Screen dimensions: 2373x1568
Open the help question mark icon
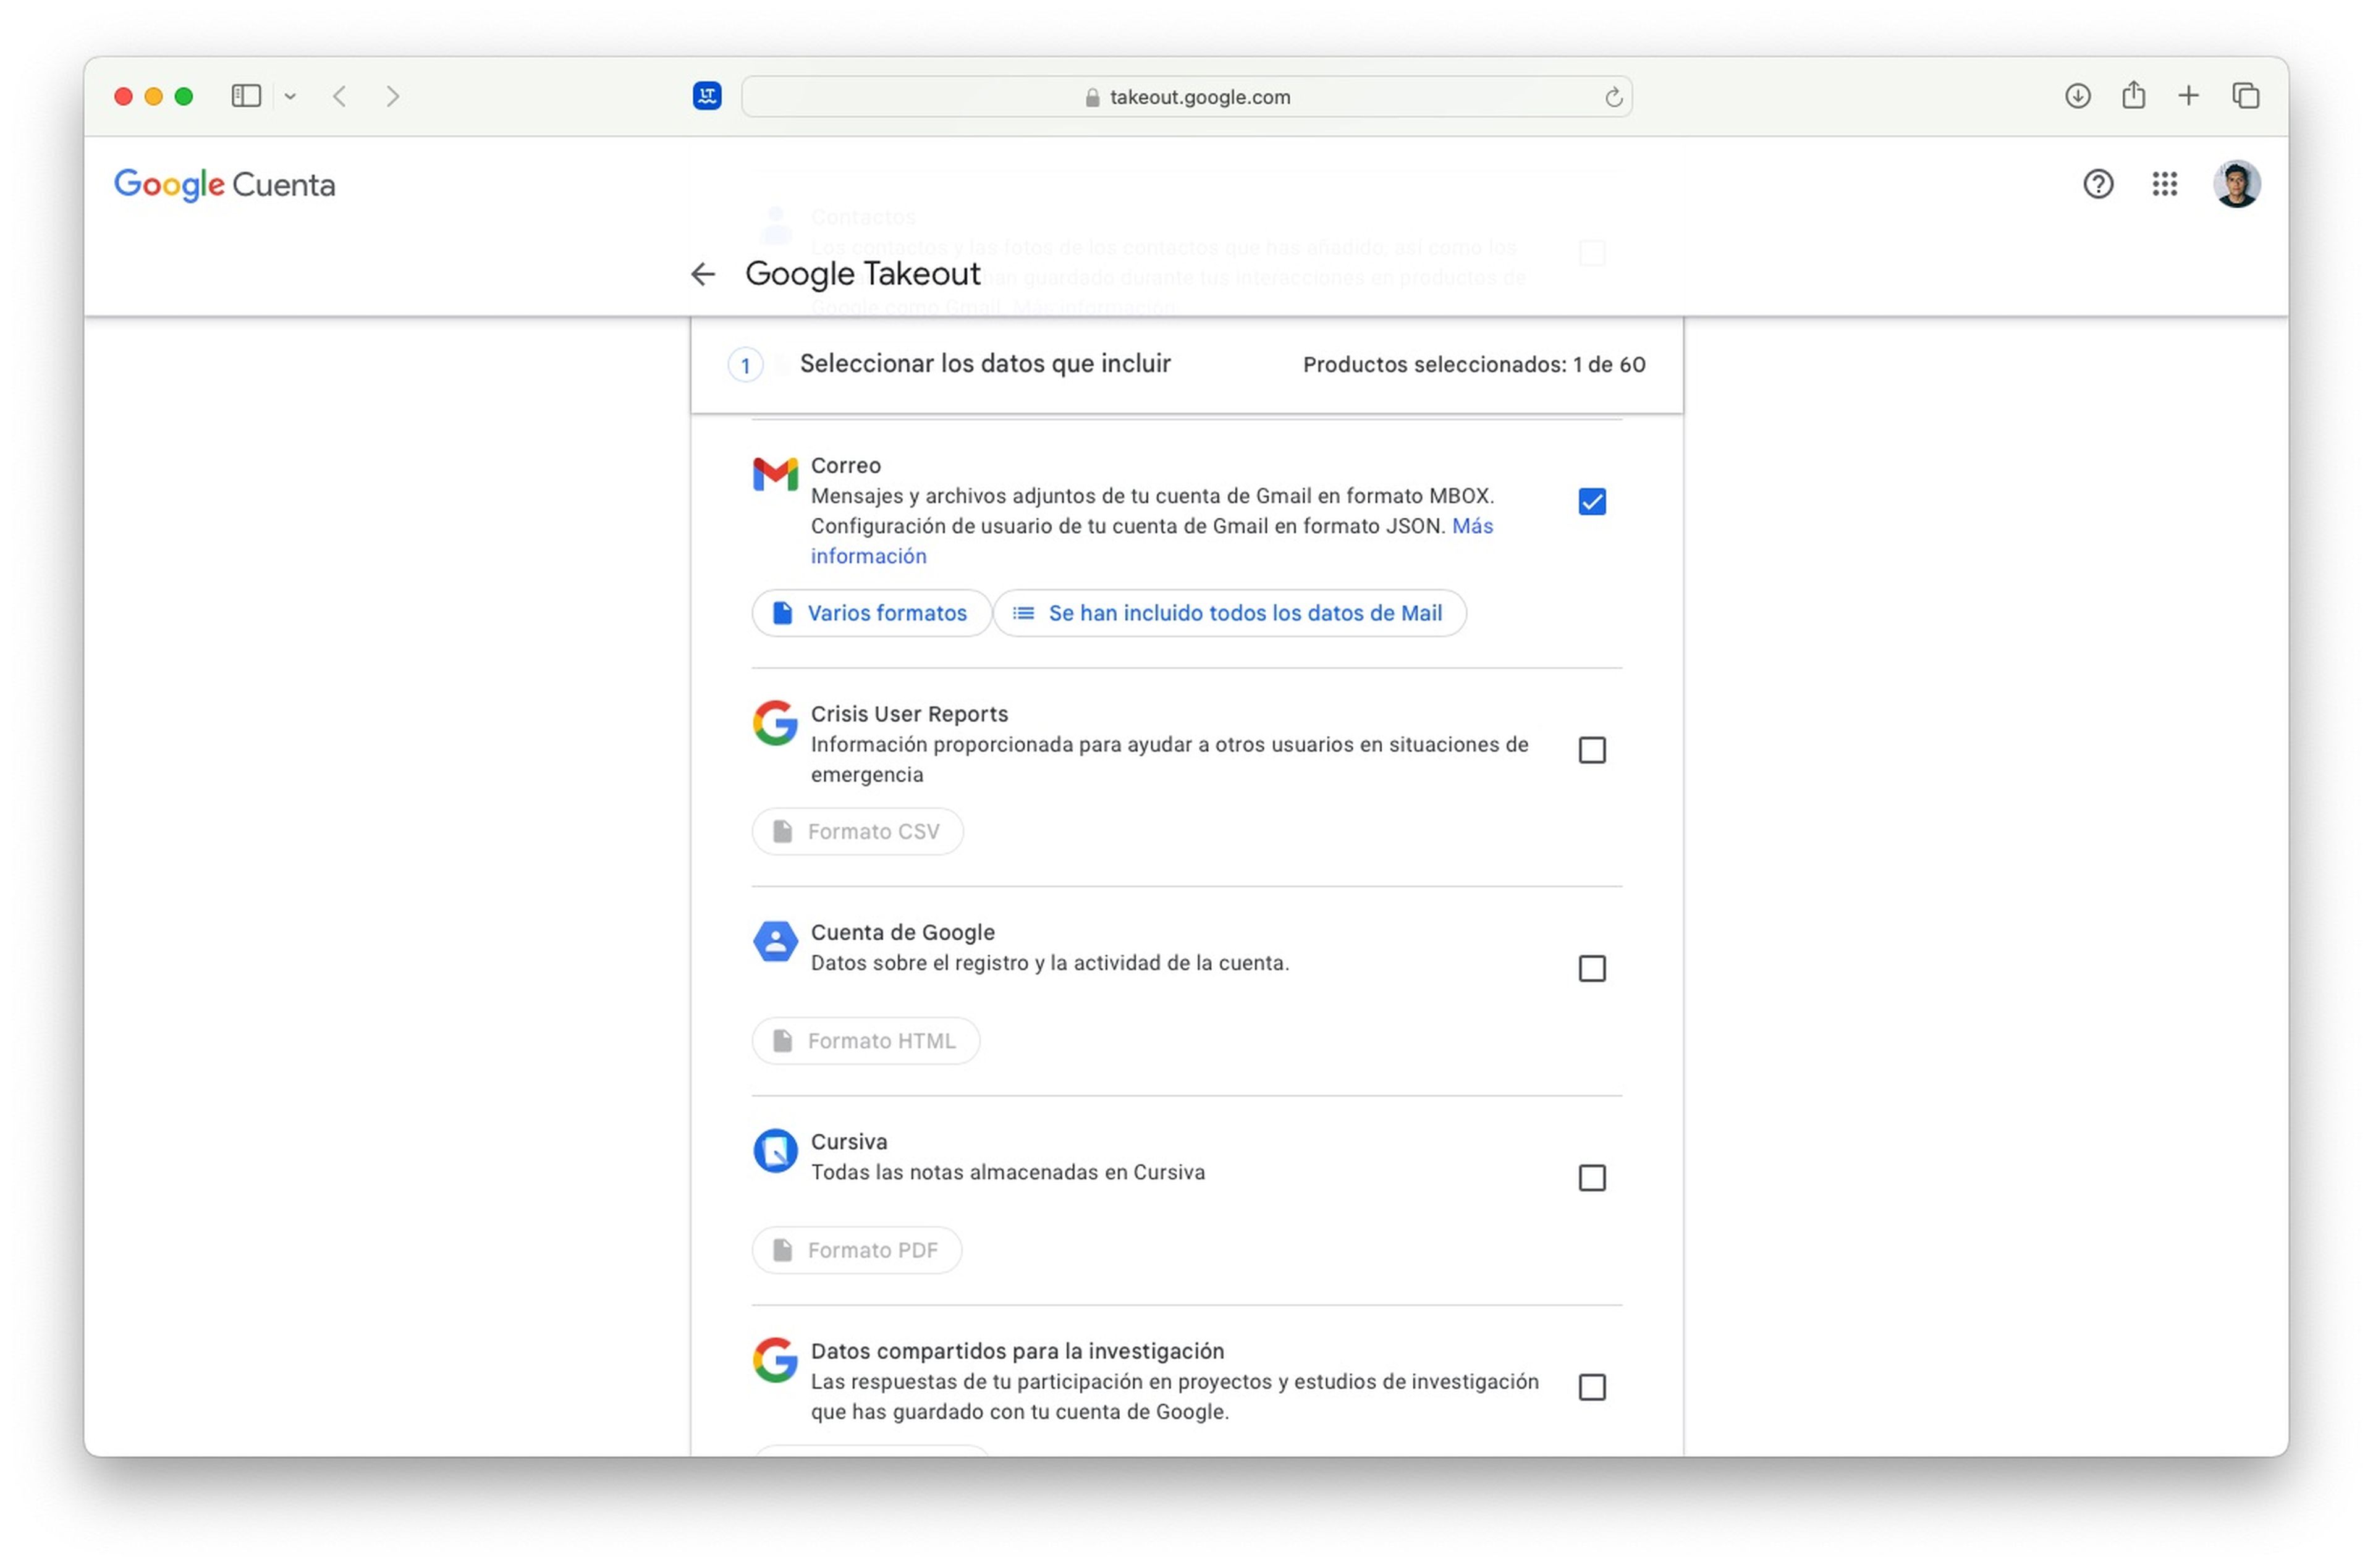pyautogui.click(x=2097, y=184)
